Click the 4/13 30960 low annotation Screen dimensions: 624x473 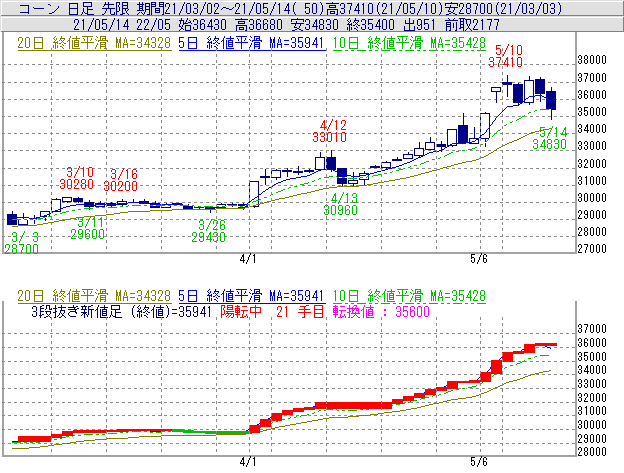(x=341, y=204)
